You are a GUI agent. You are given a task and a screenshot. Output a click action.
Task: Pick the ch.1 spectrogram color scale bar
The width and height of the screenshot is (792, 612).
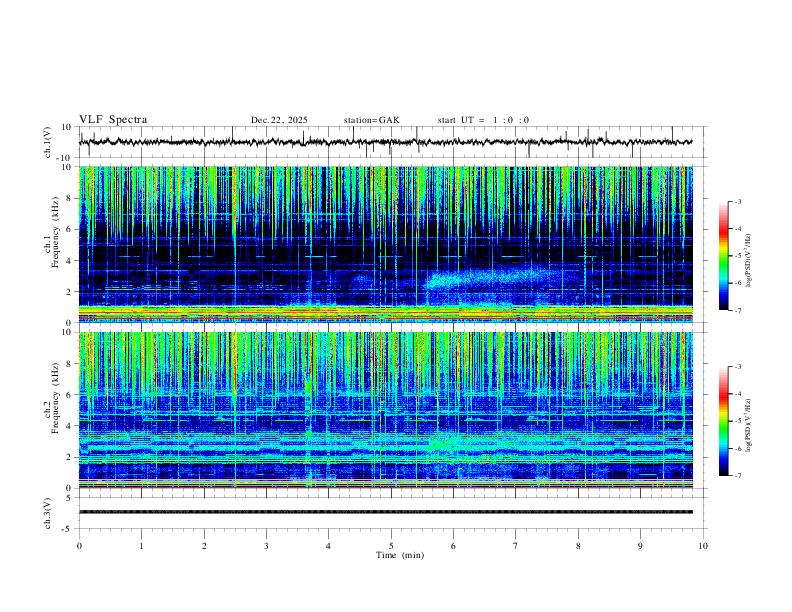coord(724,256)
